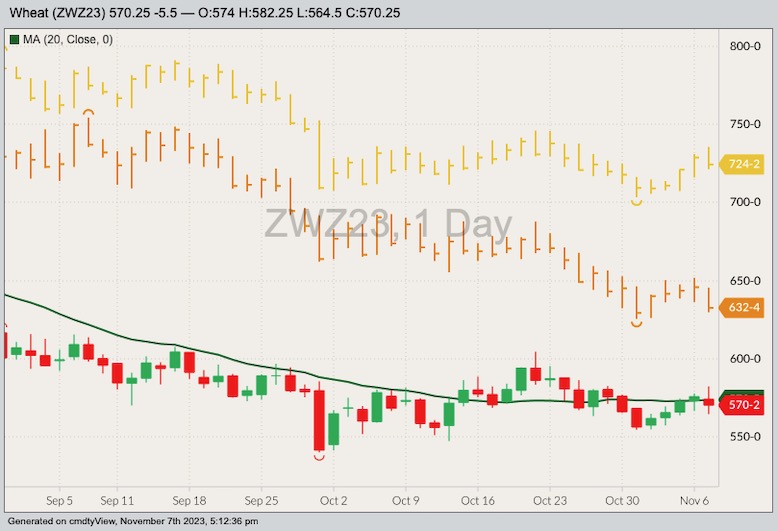Click the Nov 6 date label
Viewport: 777px width, 531px height.
[x=694, y=500]
